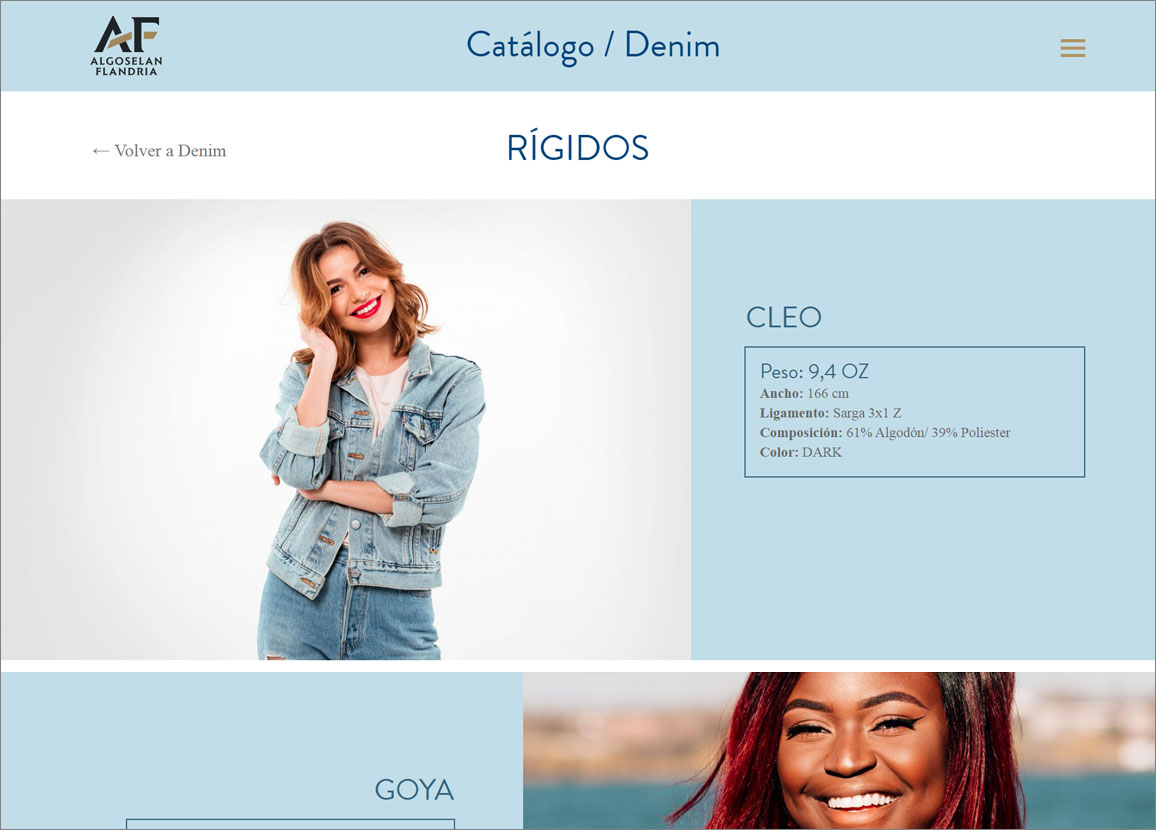1156x830 pixels.
Task: Click the Algoselan Flandria logo
Action: point(126,46)
